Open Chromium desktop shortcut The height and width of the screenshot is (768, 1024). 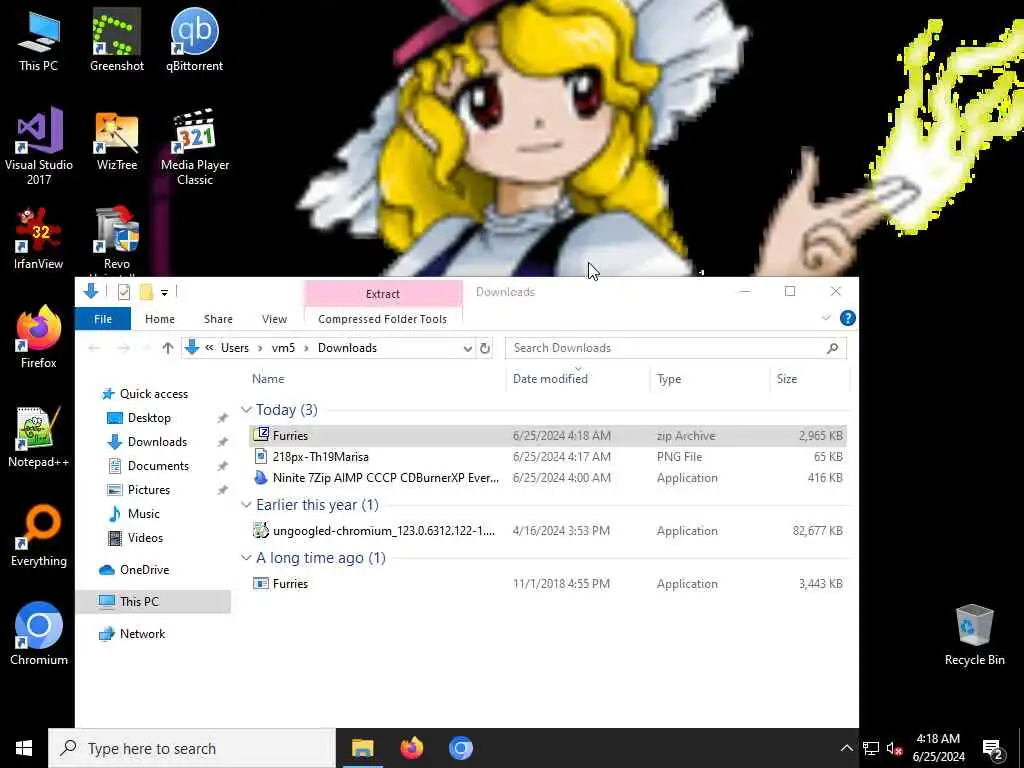(x=39, y=634)
